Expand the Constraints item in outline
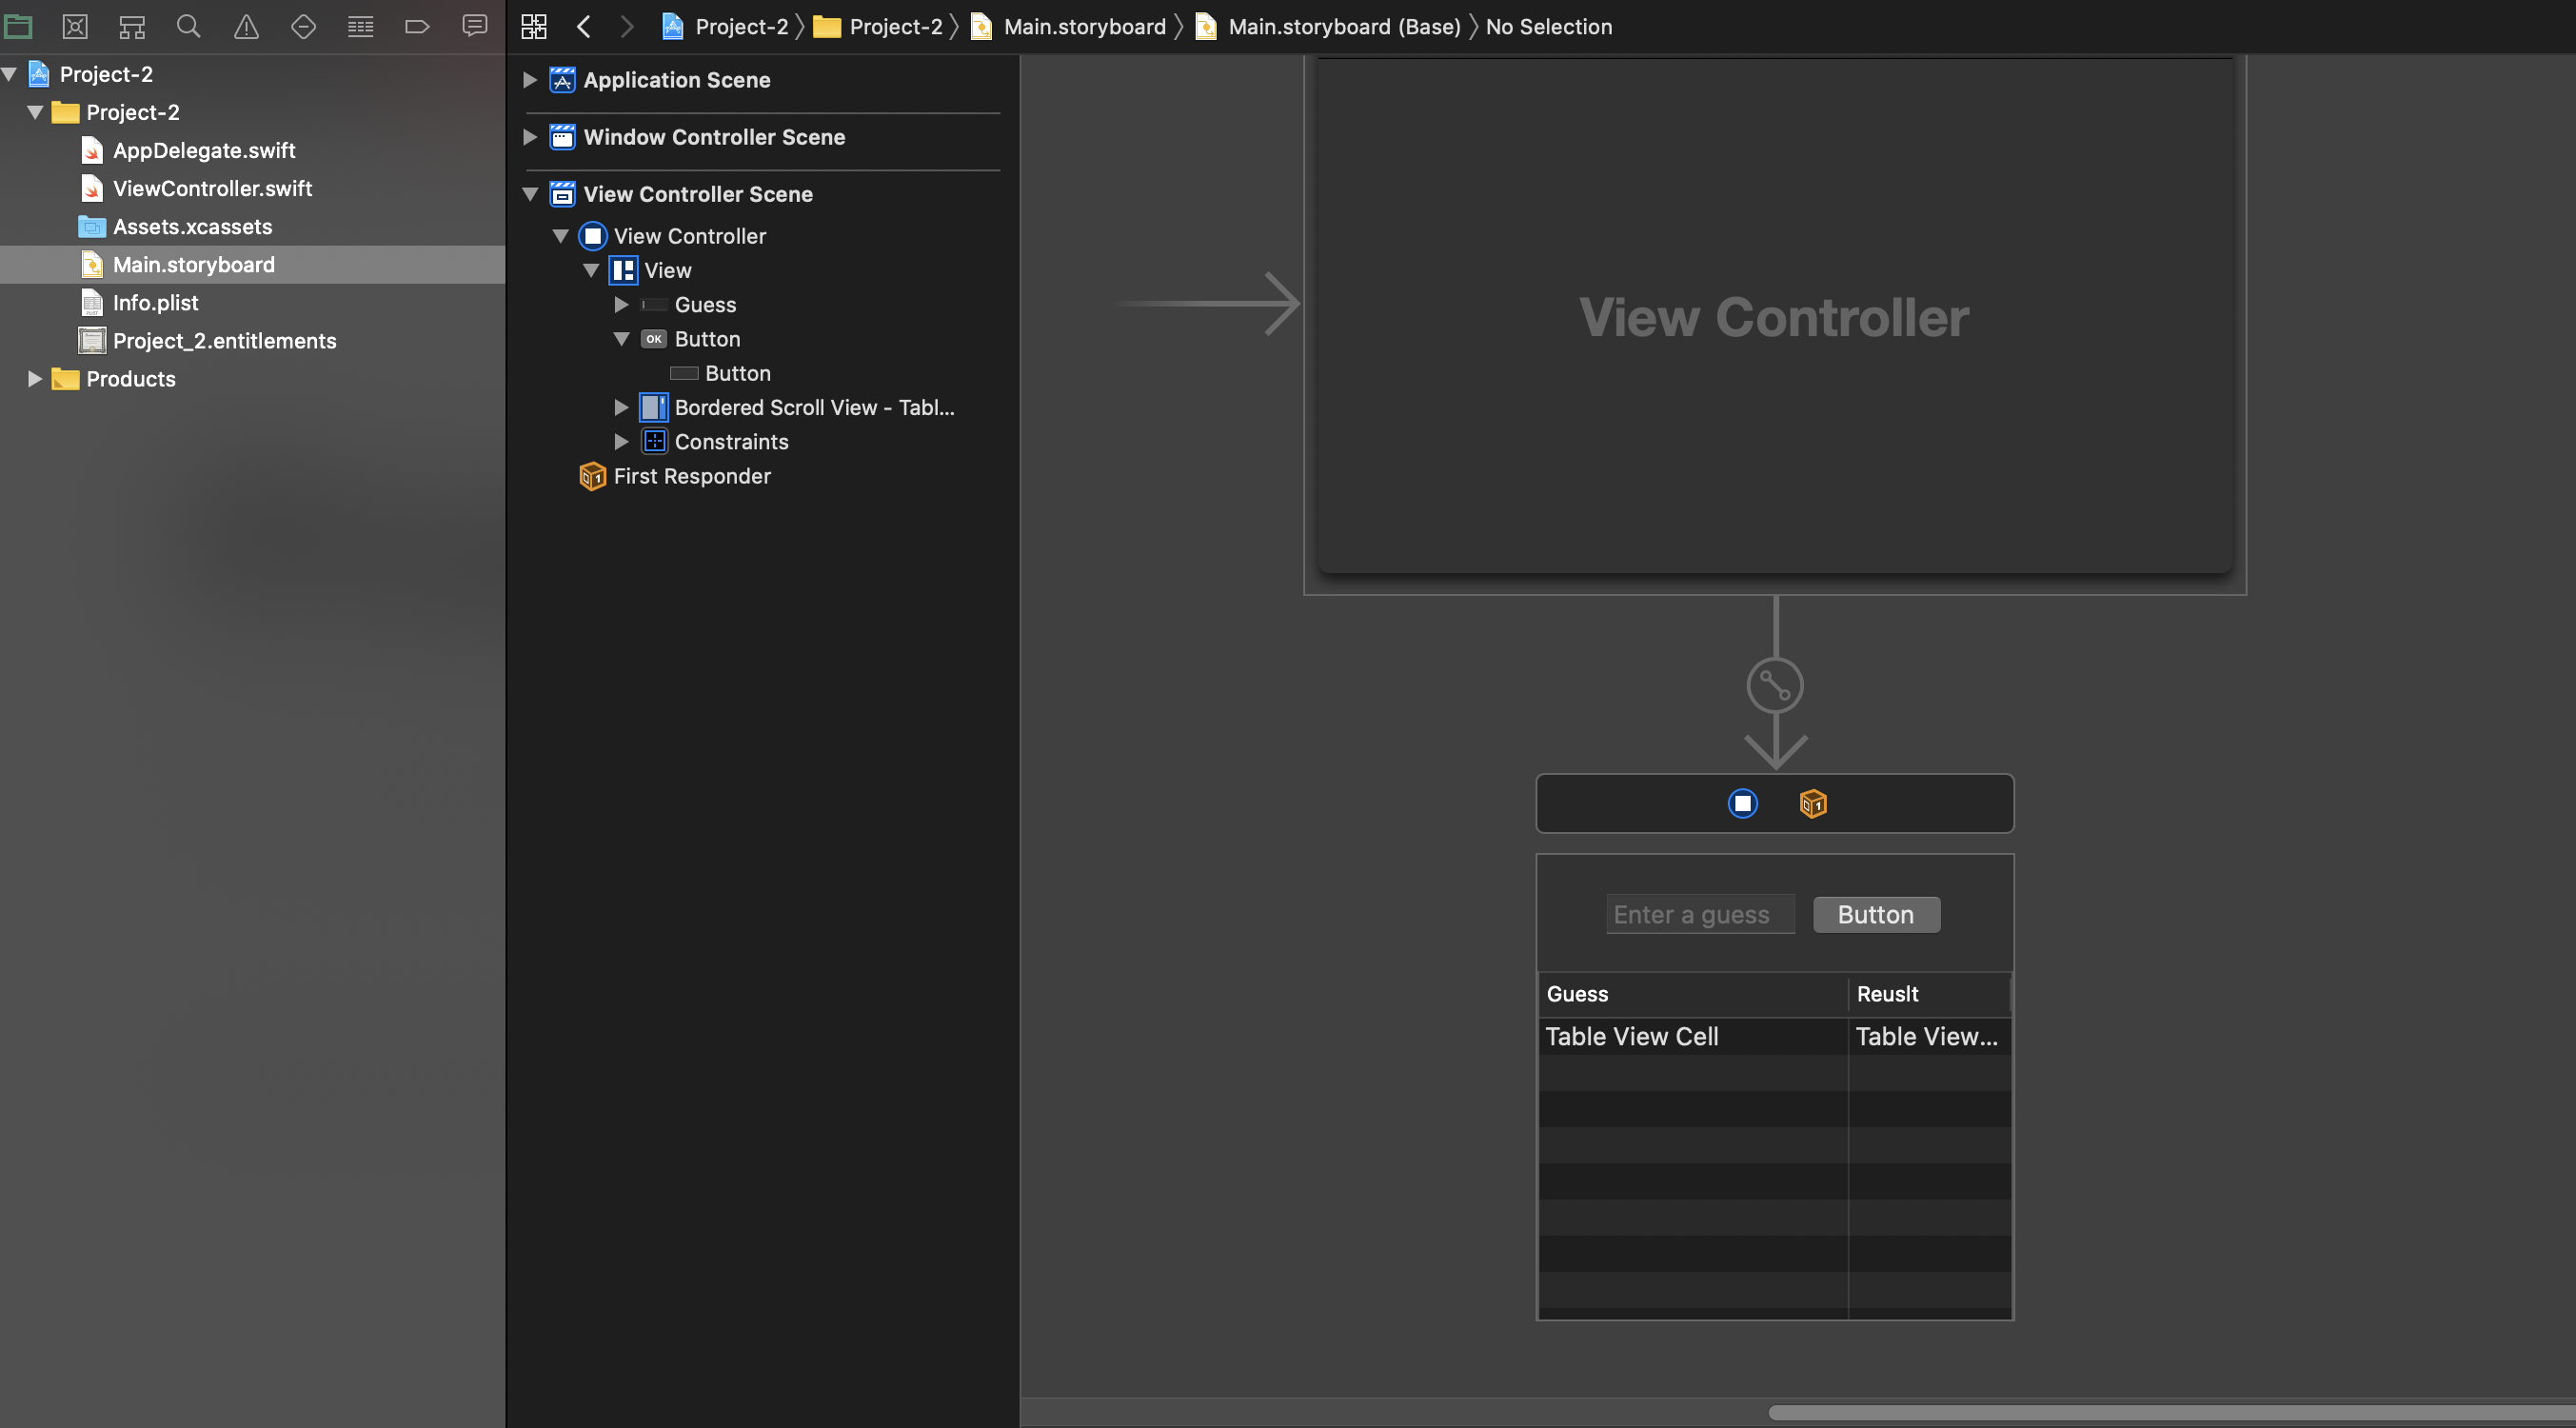Viewport: 2576px width, 1428px height. (x=621, y=442)
